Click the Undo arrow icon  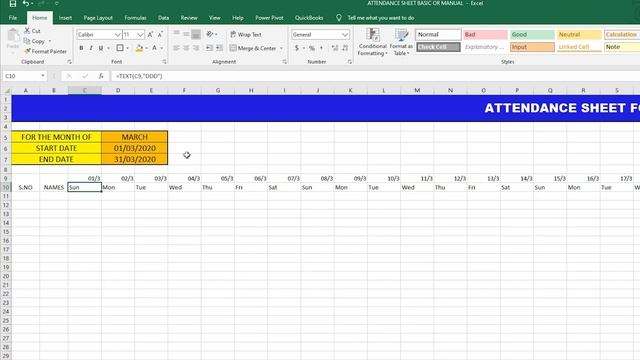[x=26, y=4]
